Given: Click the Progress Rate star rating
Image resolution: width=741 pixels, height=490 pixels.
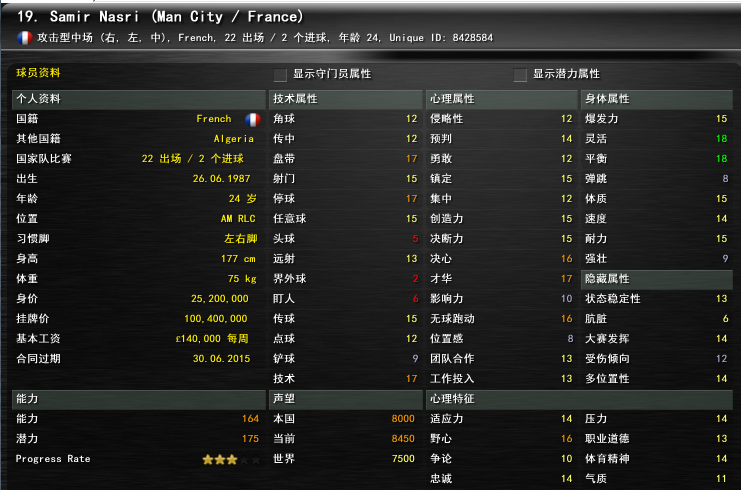Looking at the screenshot, I should point(231,459).
